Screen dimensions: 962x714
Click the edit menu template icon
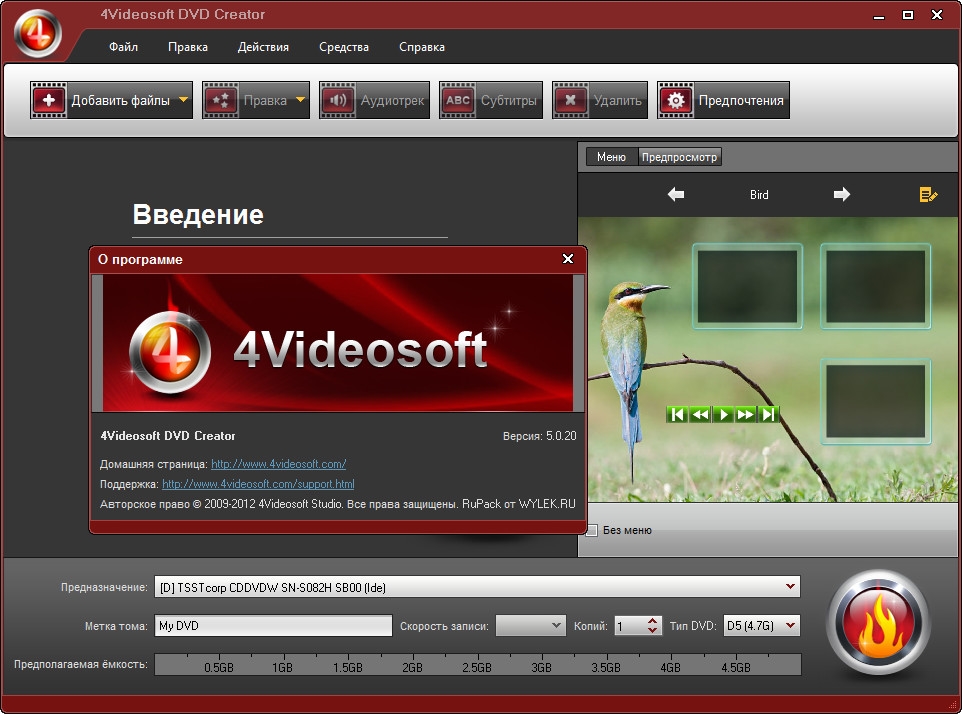pyautogui.click(x=928, y=194)
